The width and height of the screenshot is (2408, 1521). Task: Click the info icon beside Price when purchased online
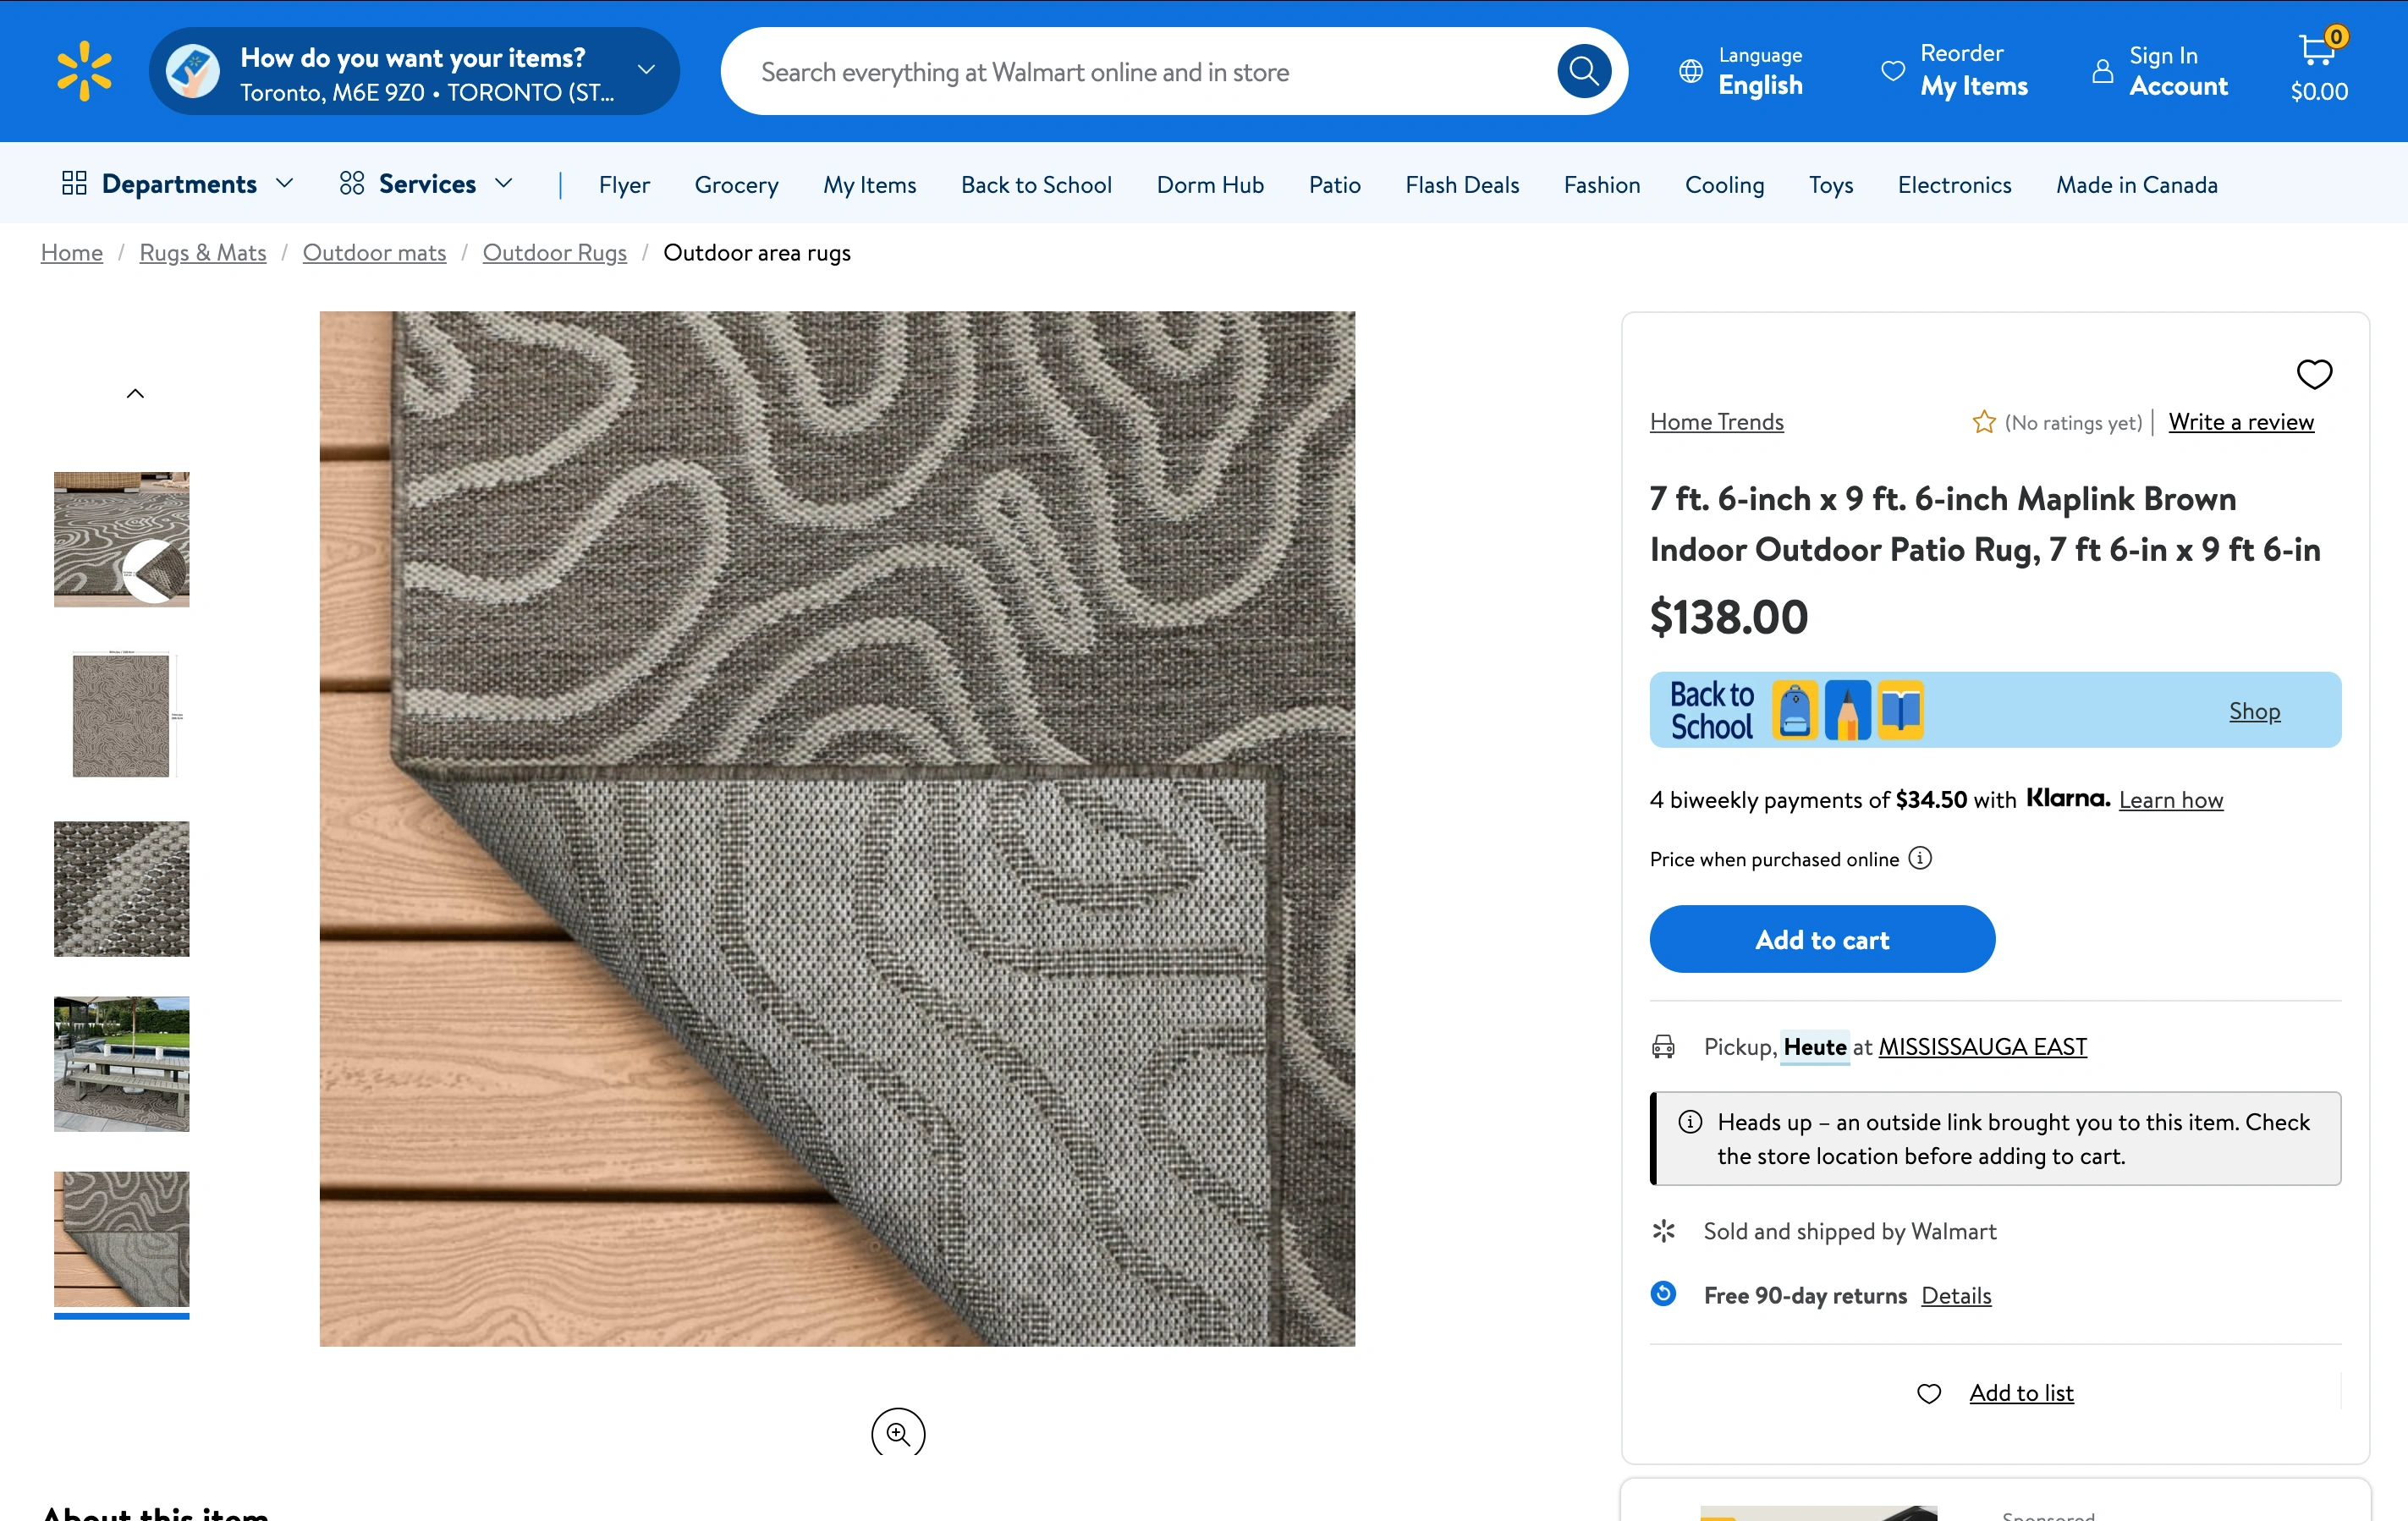1919,858
